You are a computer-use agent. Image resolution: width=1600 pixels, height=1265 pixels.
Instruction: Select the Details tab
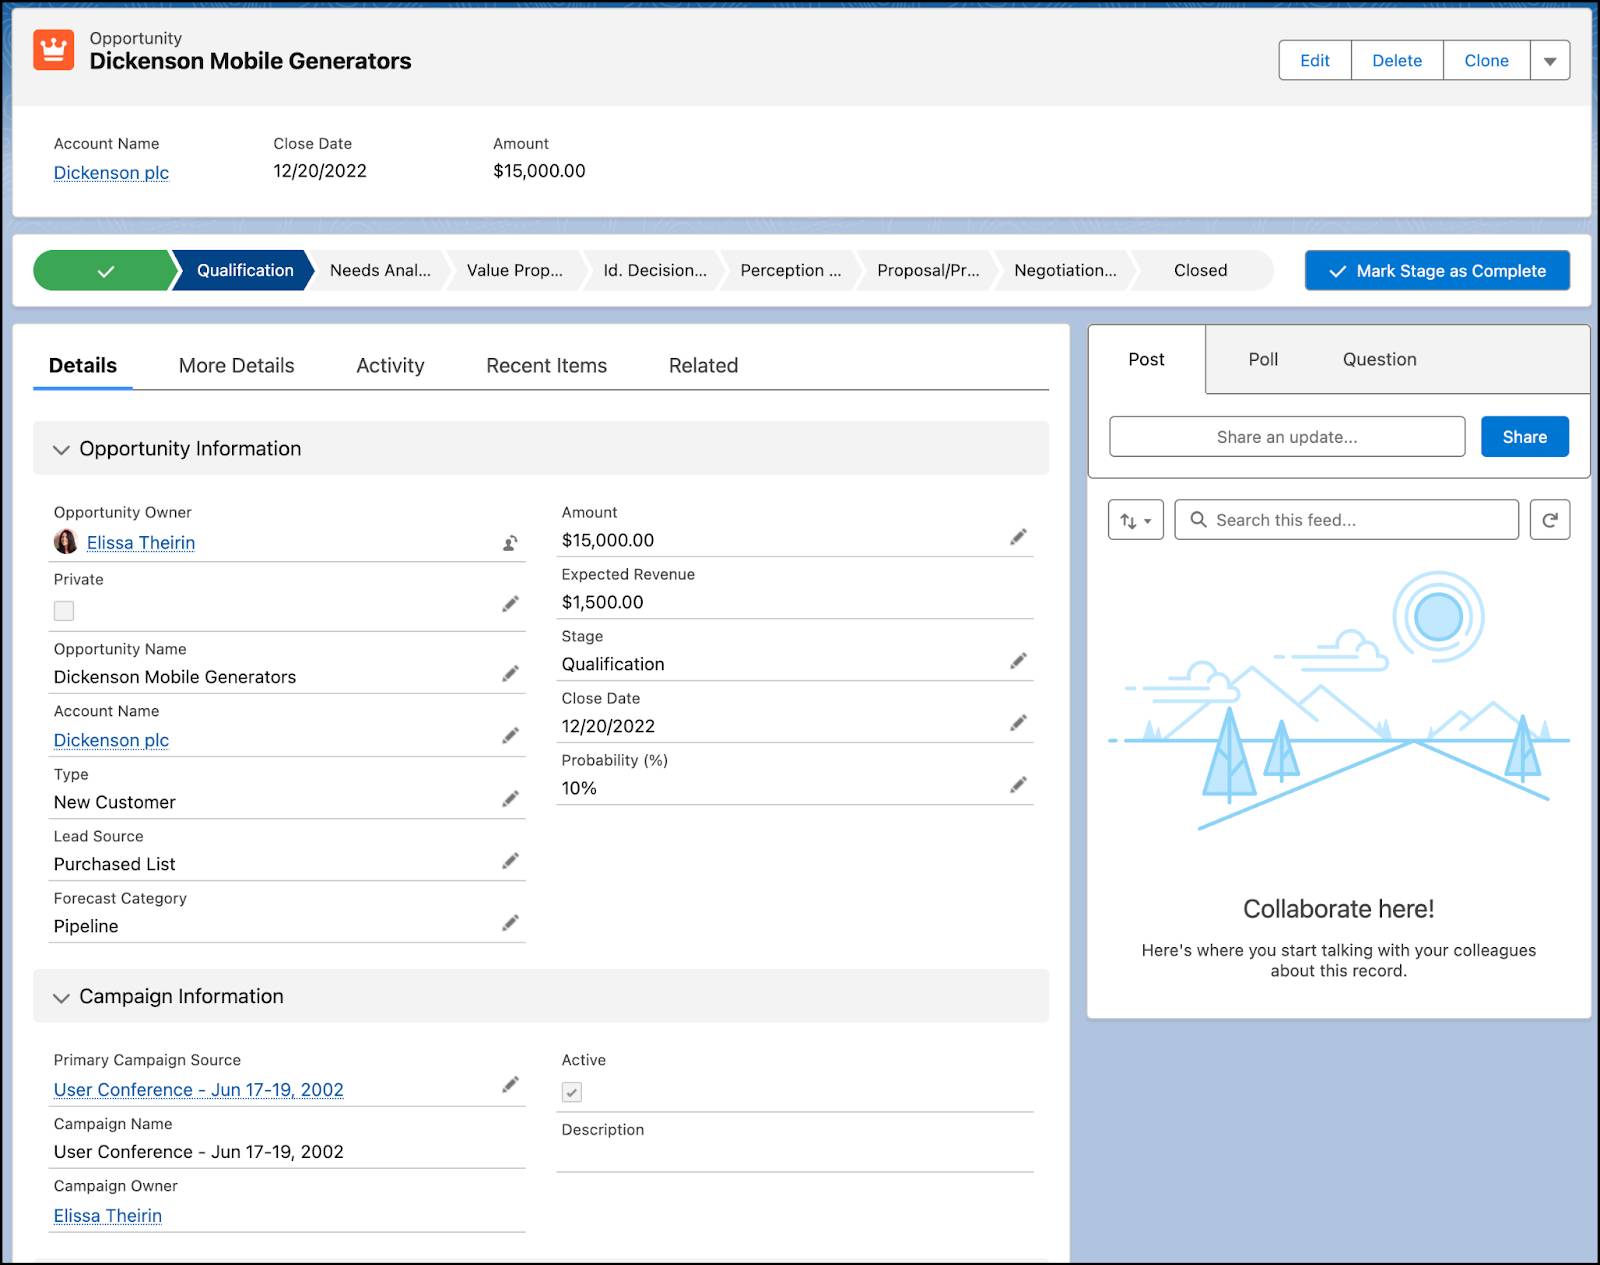tap(83, 366)
